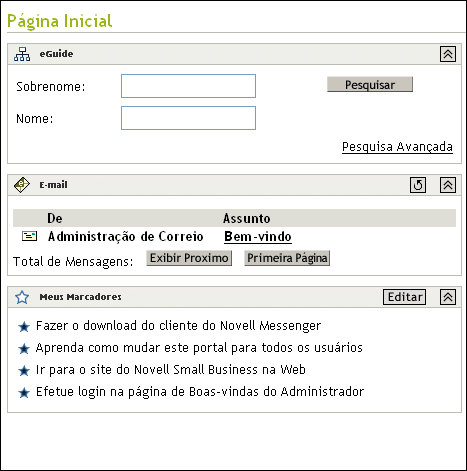Click the star icon beside Efetue login bookmark
Screen dimensions: 467x471
24,393
